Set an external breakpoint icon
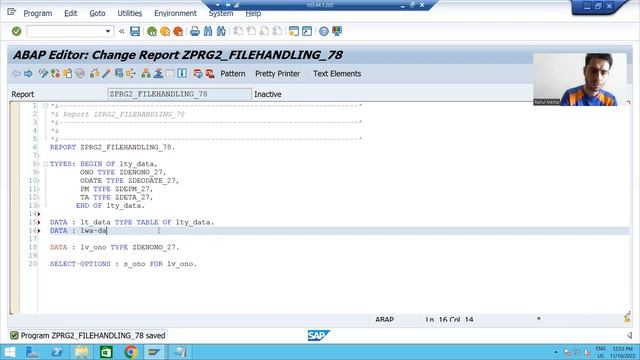The width and height of the screenshot is (640, 360). [x=210, y=73]
